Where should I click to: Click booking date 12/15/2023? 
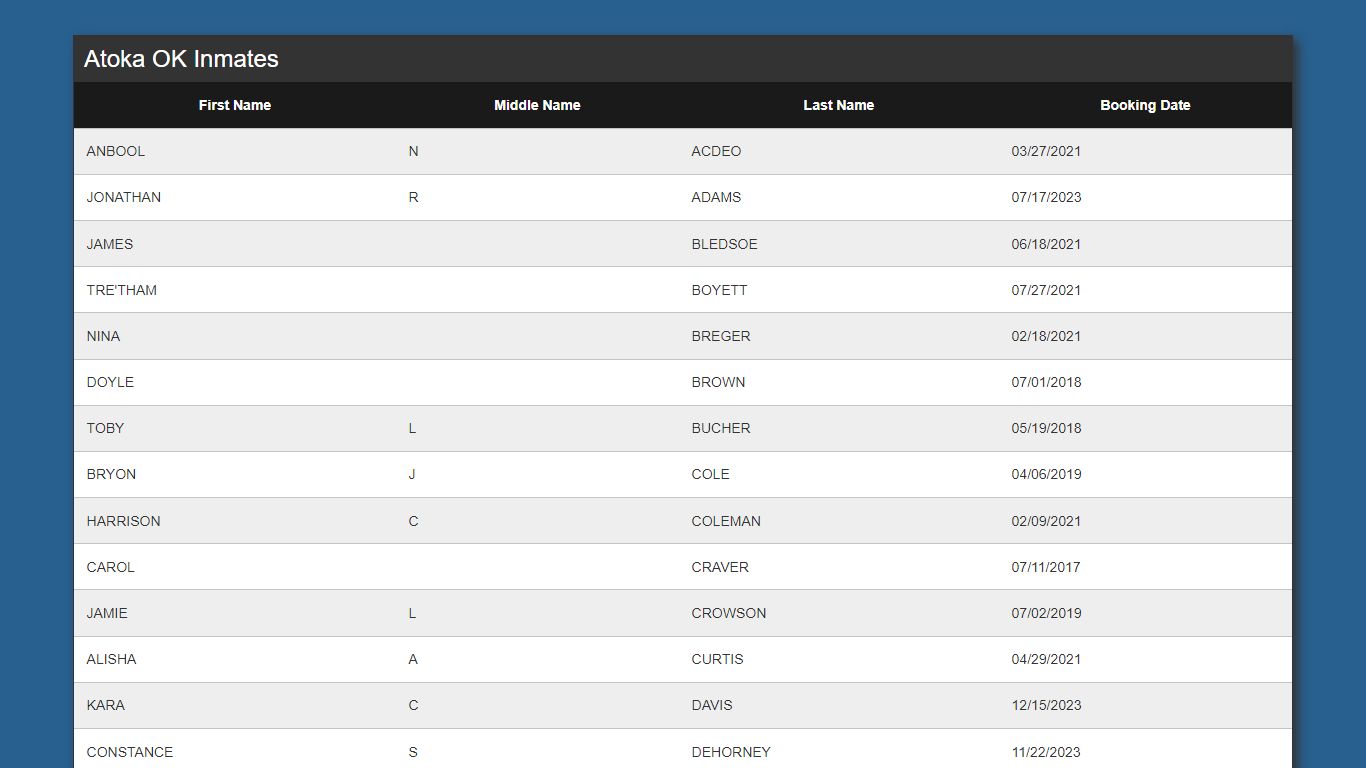tap(1046, 705)
